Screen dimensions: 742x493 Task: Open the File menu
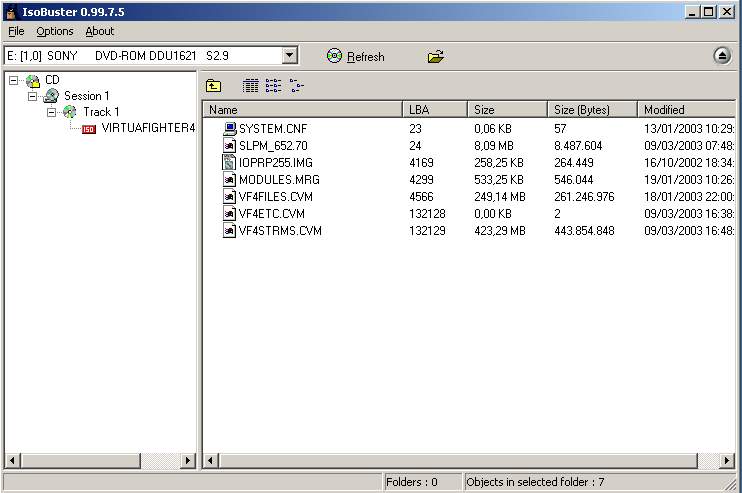tap(16, 31)
